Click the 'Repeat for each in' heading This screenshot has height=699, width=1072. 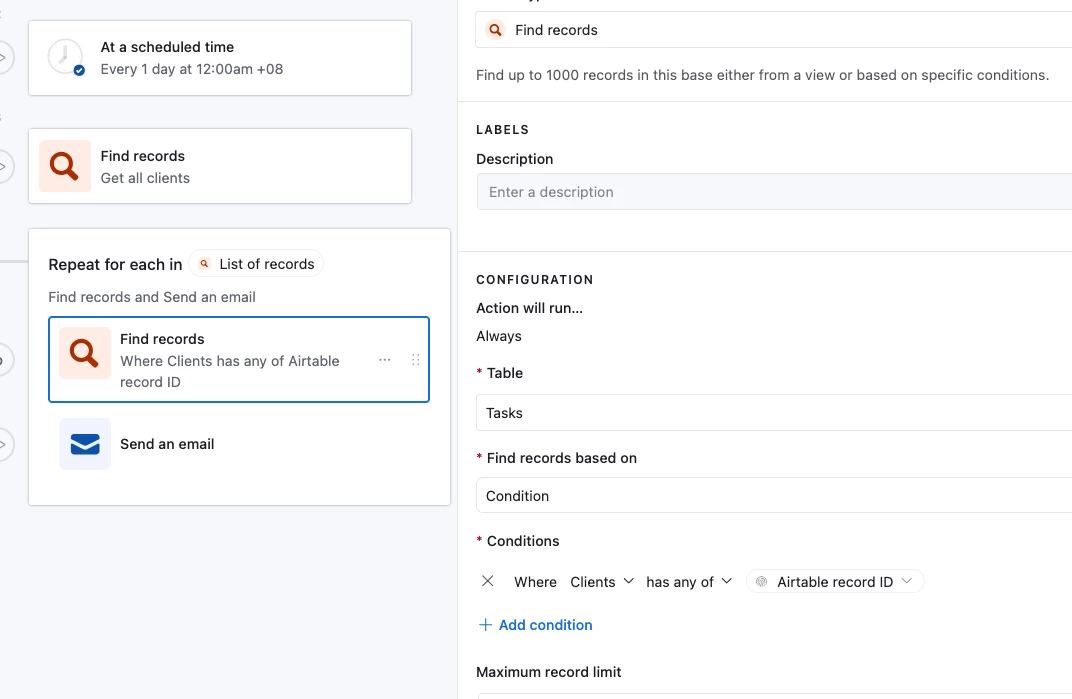click(115, 265)
